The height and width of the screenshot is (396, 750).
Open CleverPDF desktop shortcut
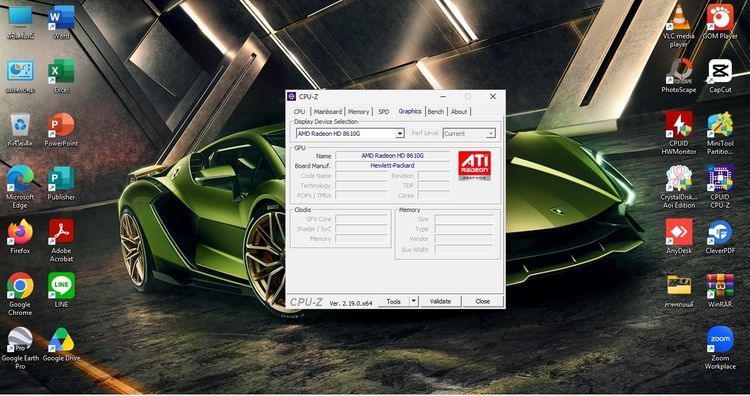click(x=720, y=237)
